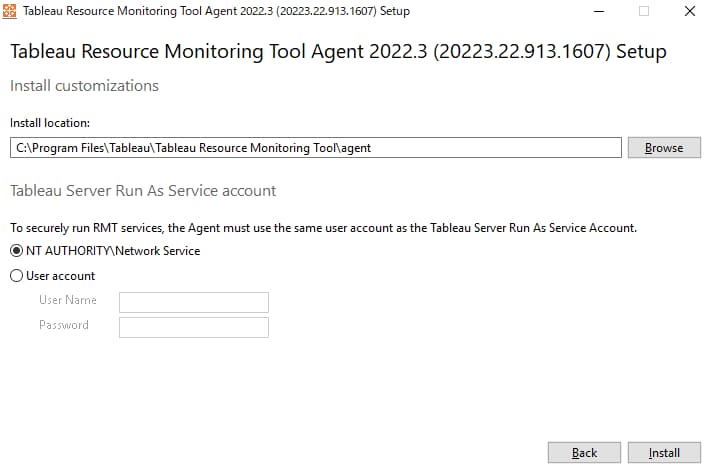Click the window title bar text
The image size is (711, 468).
pos(216,11)
